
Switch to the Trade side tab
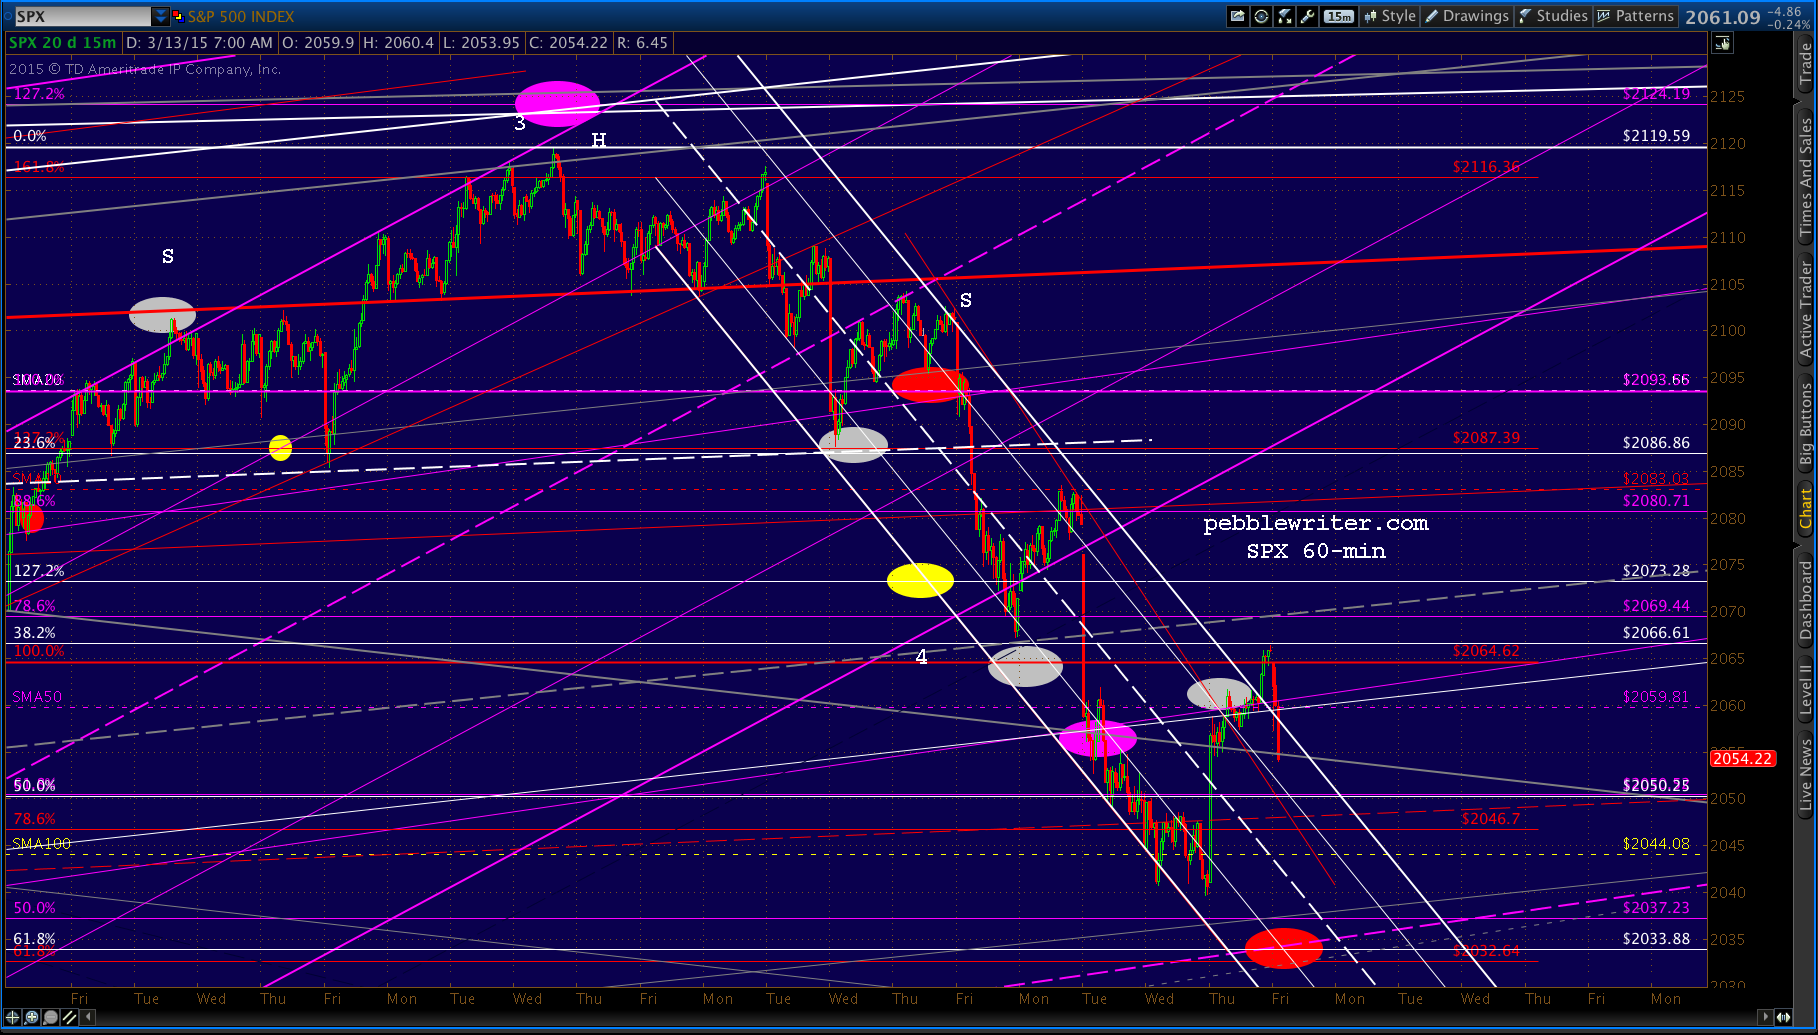click(x=1805, y=65)
